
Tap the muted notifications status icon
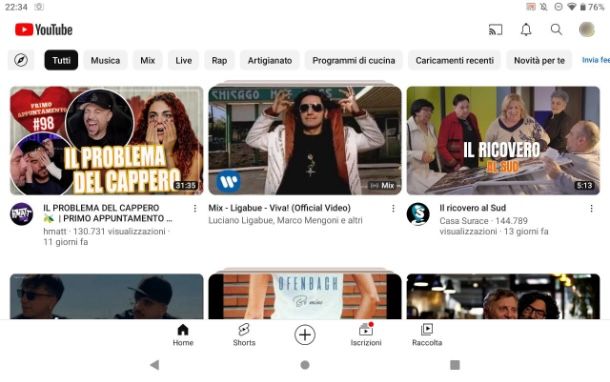(x=544, y=7)
